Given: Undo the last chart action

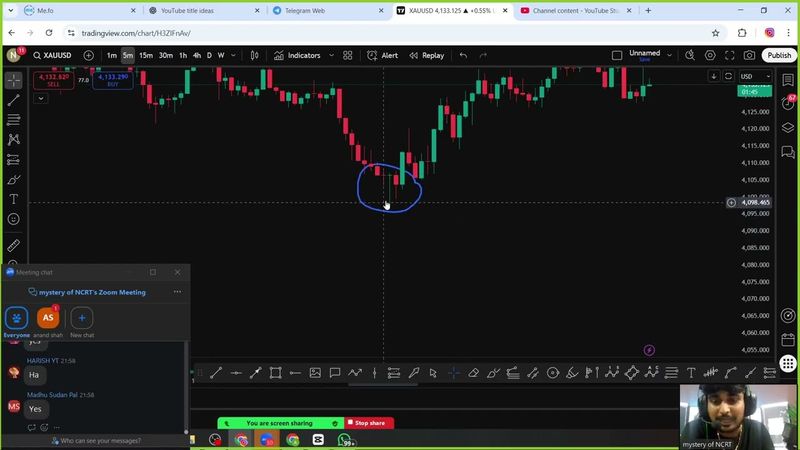Looking at the screenshot, I should click(463, 56).
